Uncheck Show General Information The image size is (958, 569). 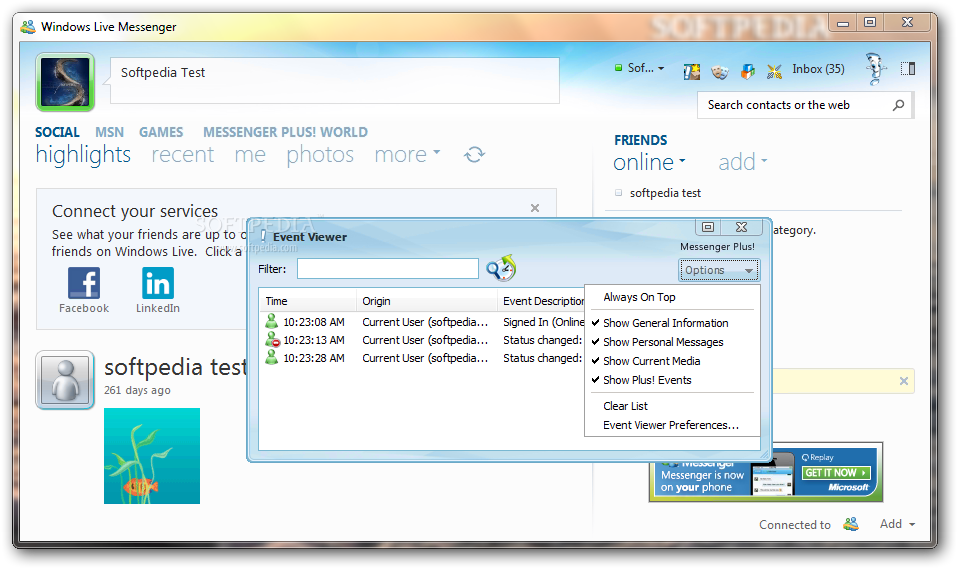(672, 323)
